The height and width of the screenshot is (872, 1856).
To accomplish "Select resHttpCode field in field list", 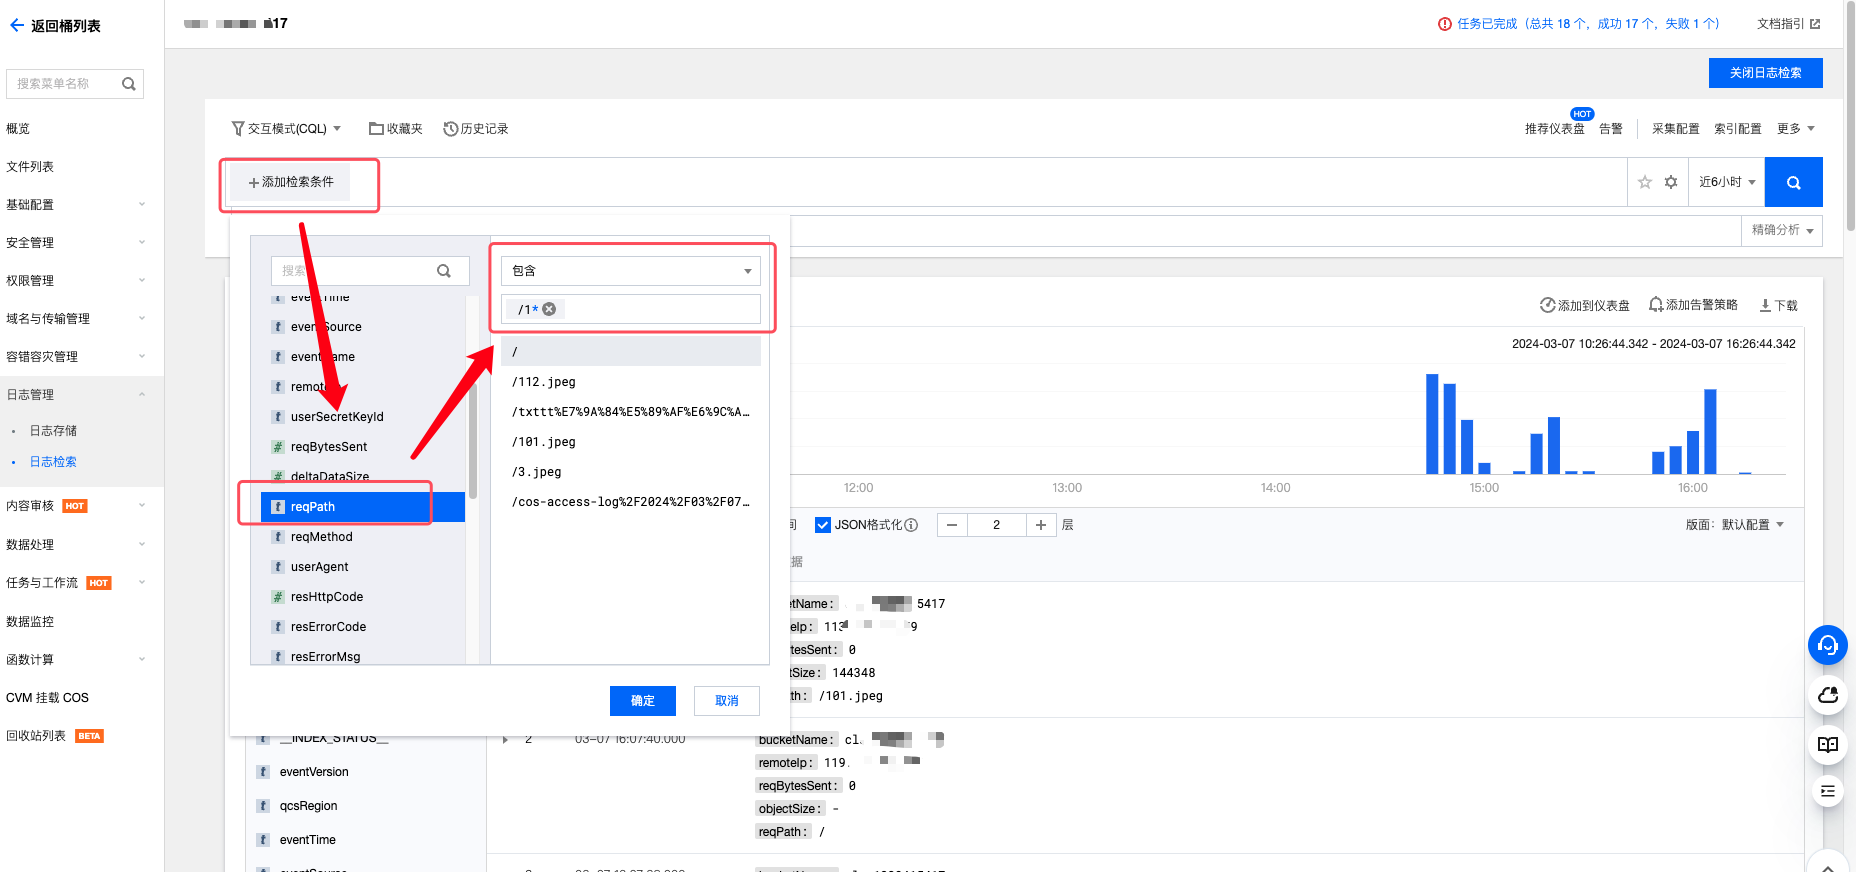I will pyautogui.click(x=363, y=597).
